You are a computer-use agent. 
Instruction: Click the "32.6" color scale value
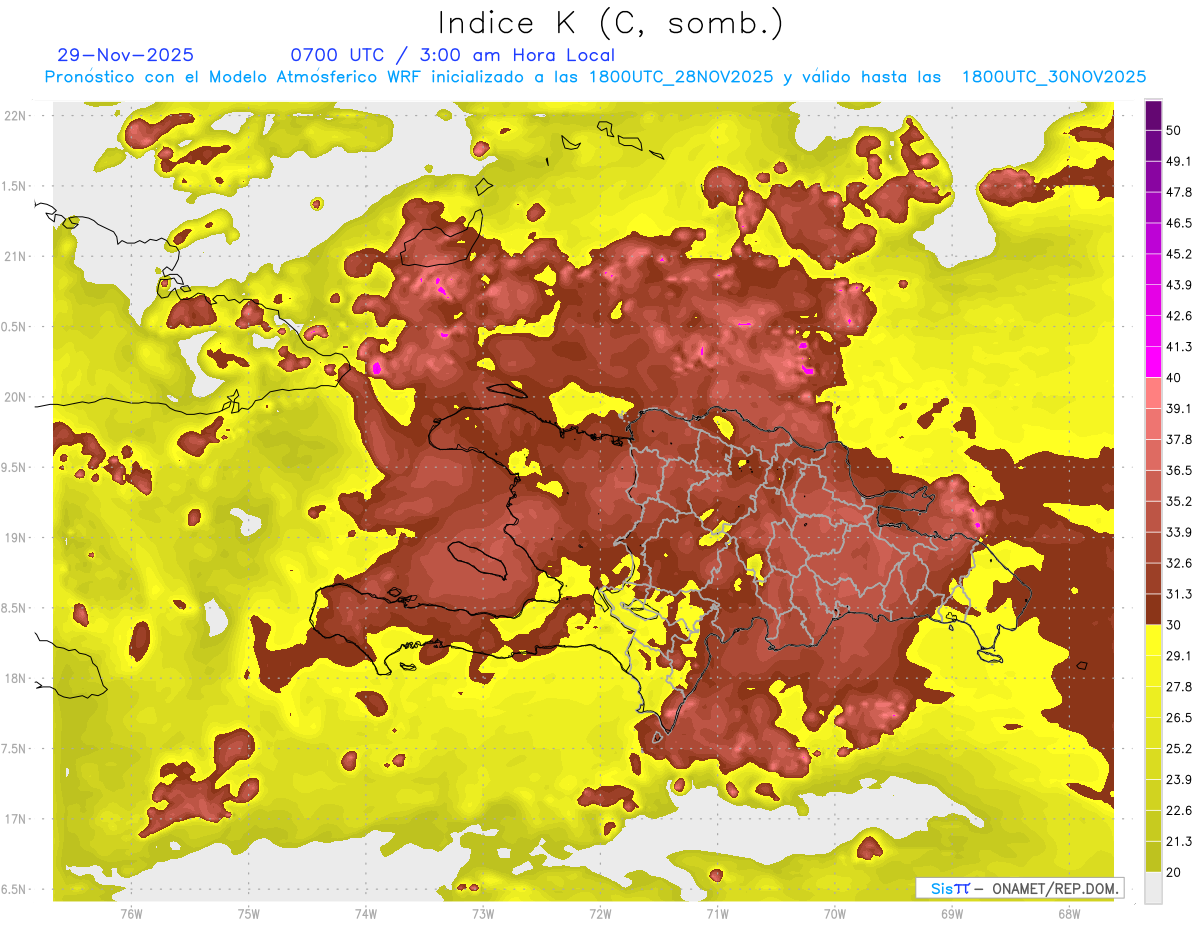[1178, 563]
